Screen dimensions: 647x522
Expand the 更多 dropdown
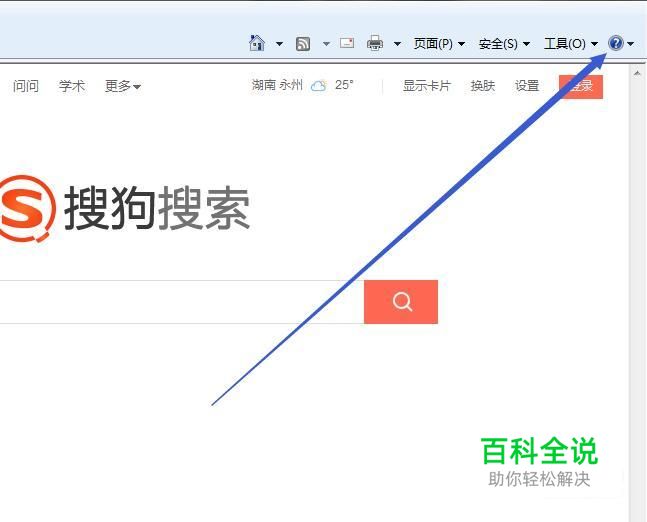coord(123,86)
